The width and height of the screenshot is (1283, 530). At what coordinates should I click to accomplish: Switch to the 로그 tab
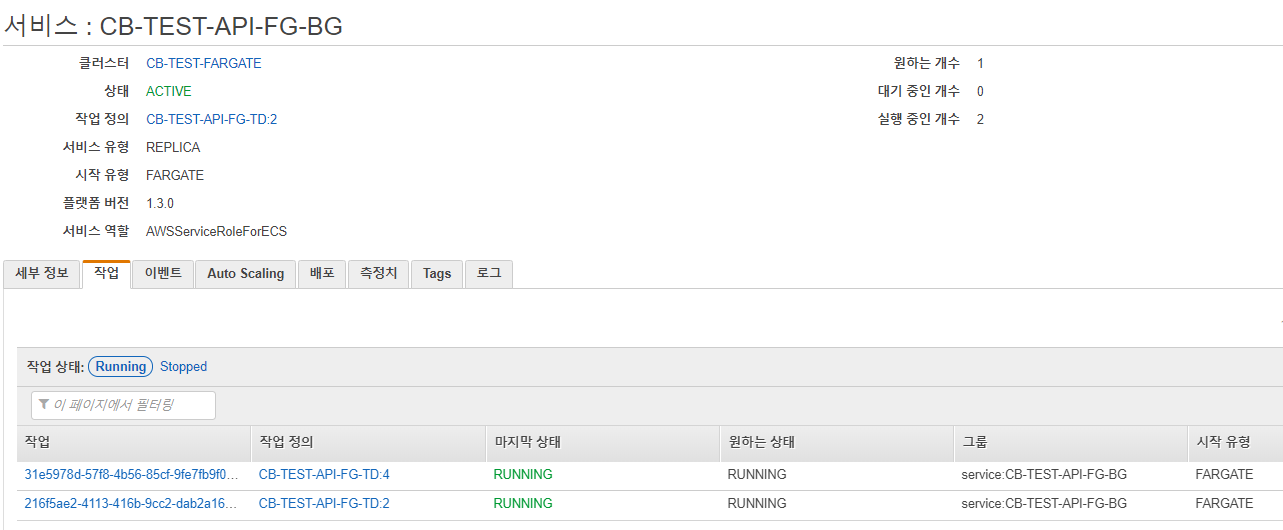(x=489, y=273)
